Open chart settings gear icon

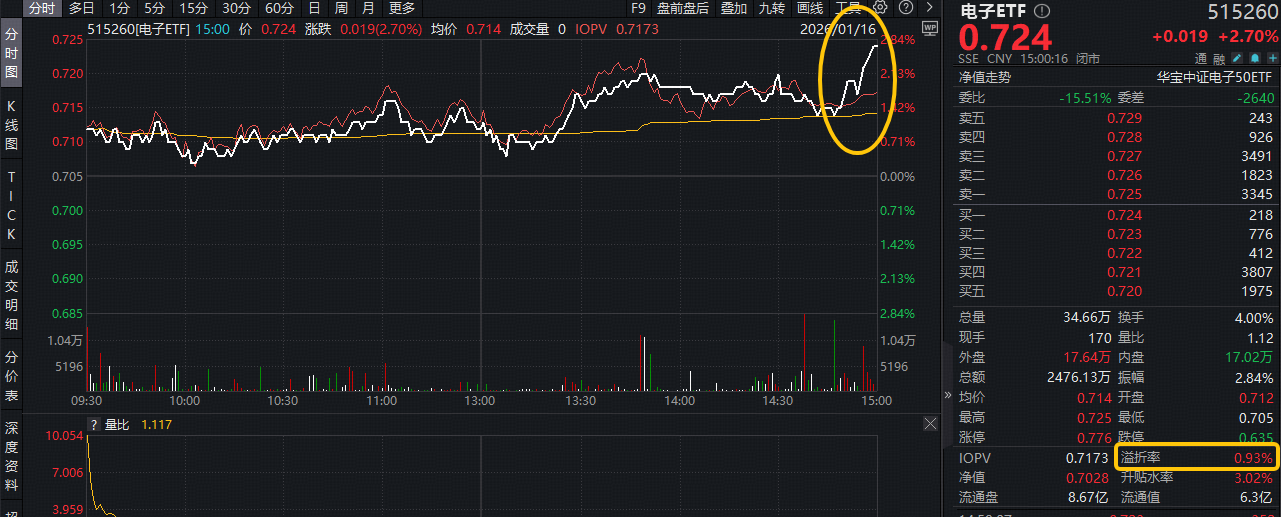[x=880, y=8]
